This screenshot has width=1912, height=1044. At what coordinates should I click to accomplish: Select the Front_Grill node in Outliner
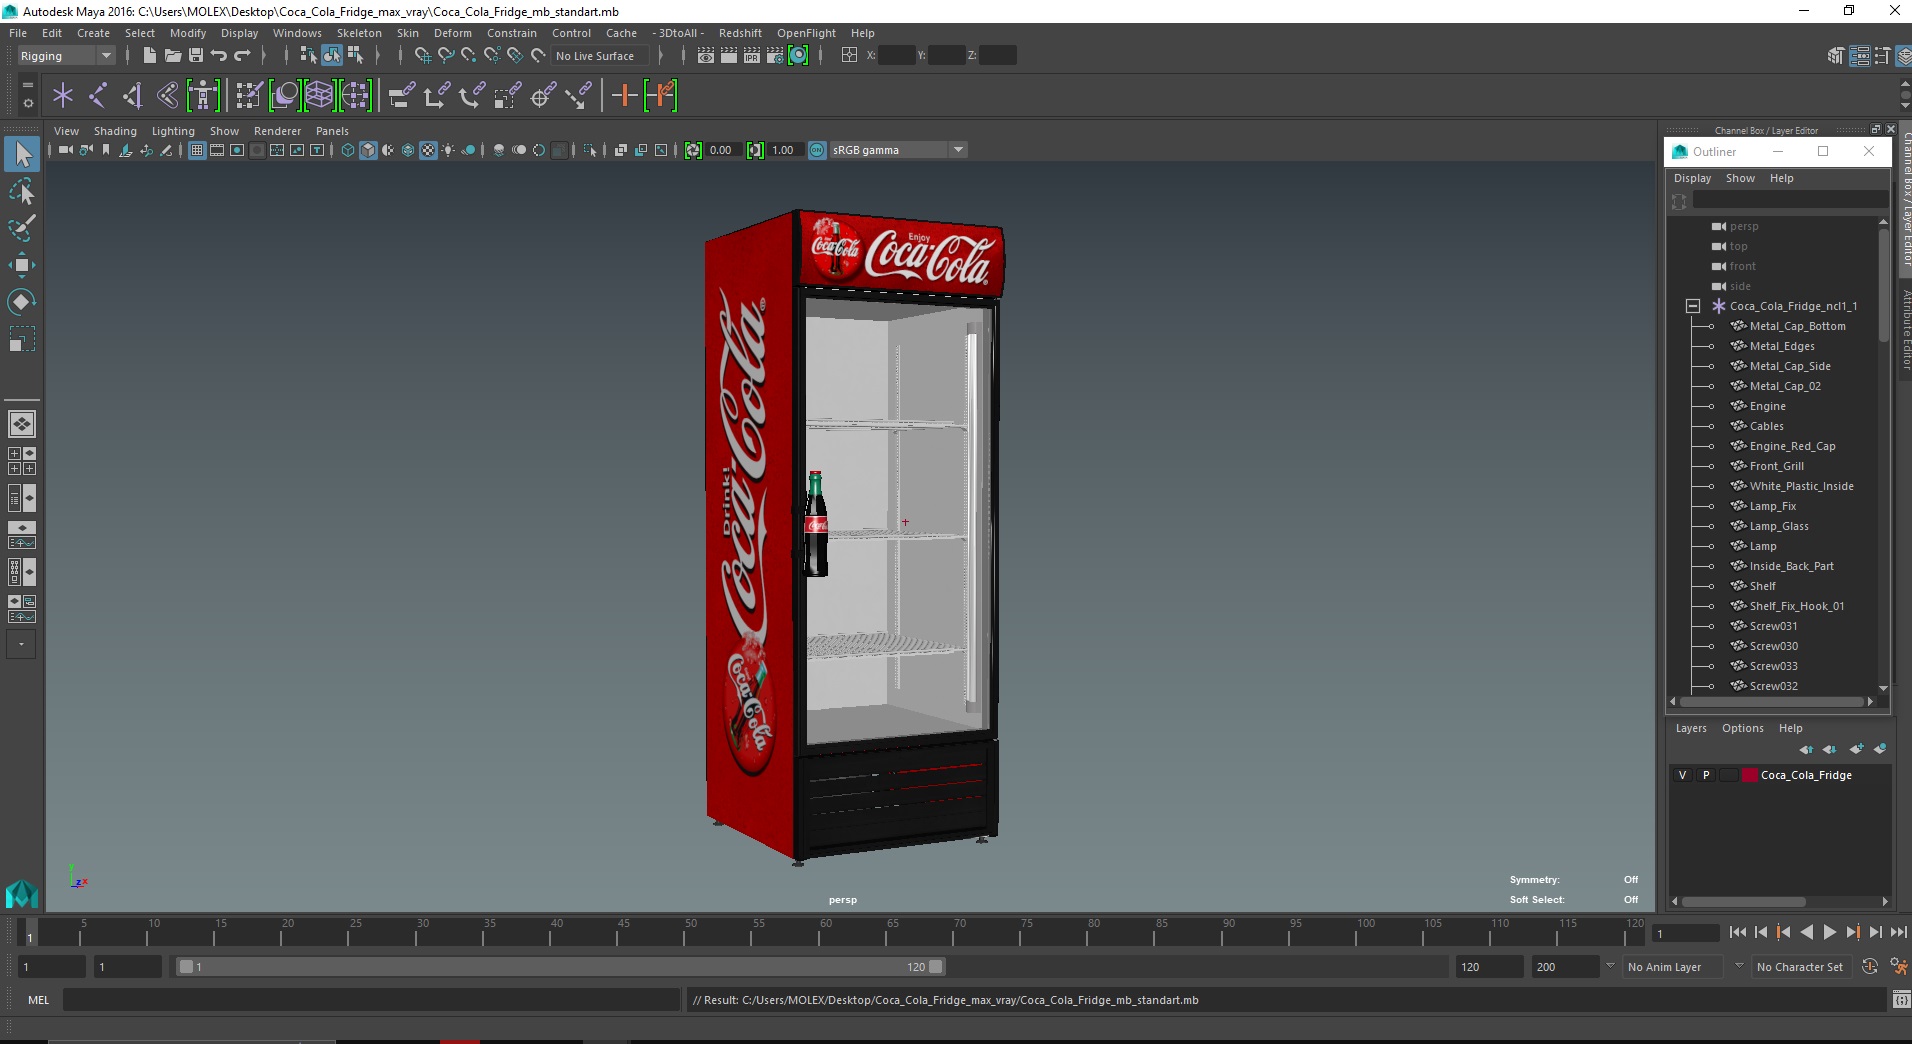[x=1777, y=466]
